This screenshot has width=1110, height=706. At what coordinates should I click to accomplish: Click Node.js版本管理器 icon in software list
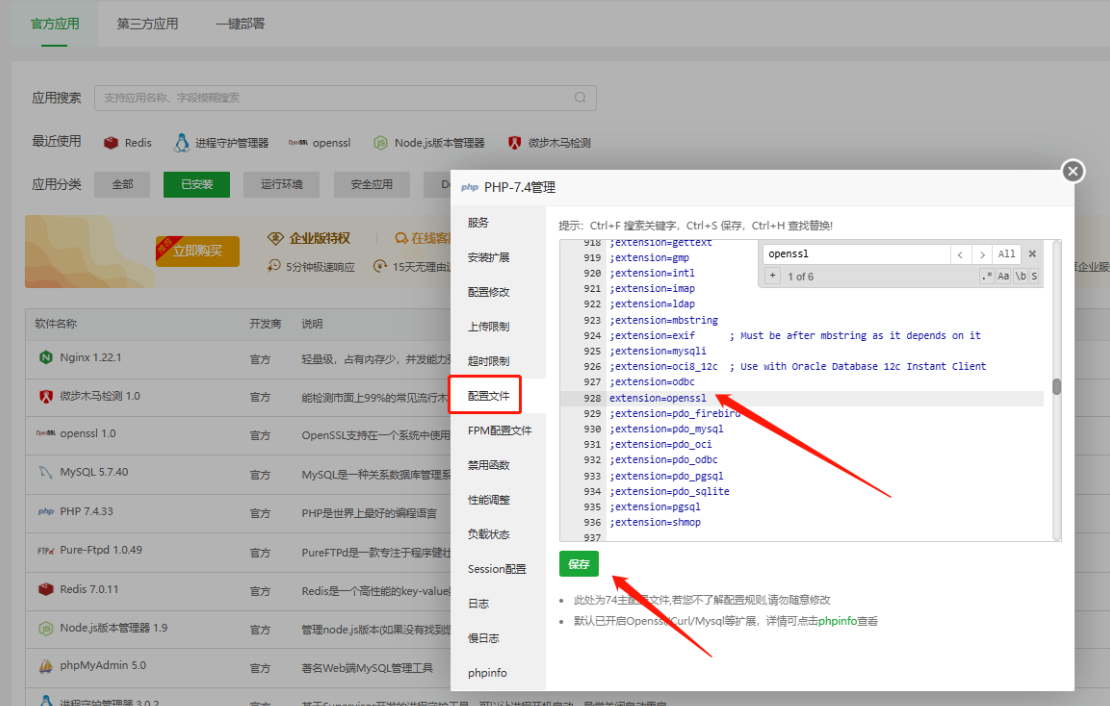point(46,628)
